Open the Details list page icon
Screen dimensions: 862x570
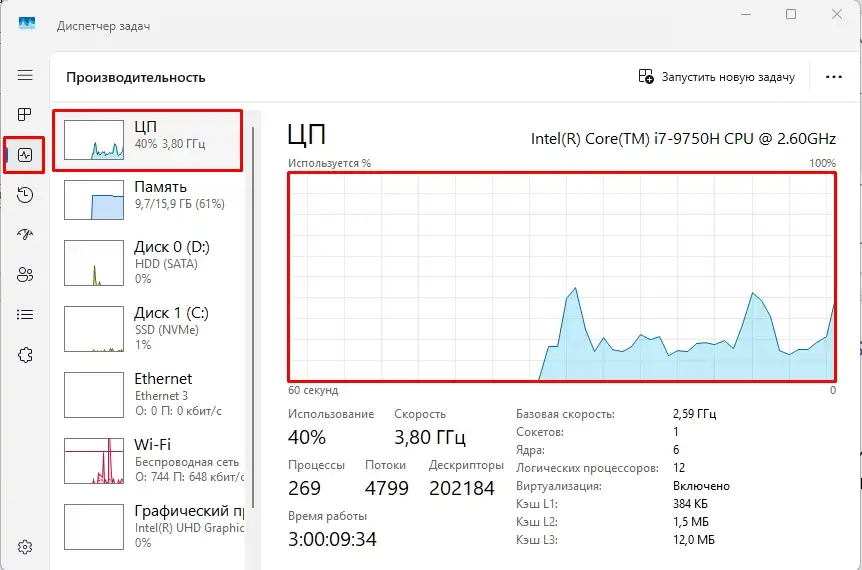point(25,314)
